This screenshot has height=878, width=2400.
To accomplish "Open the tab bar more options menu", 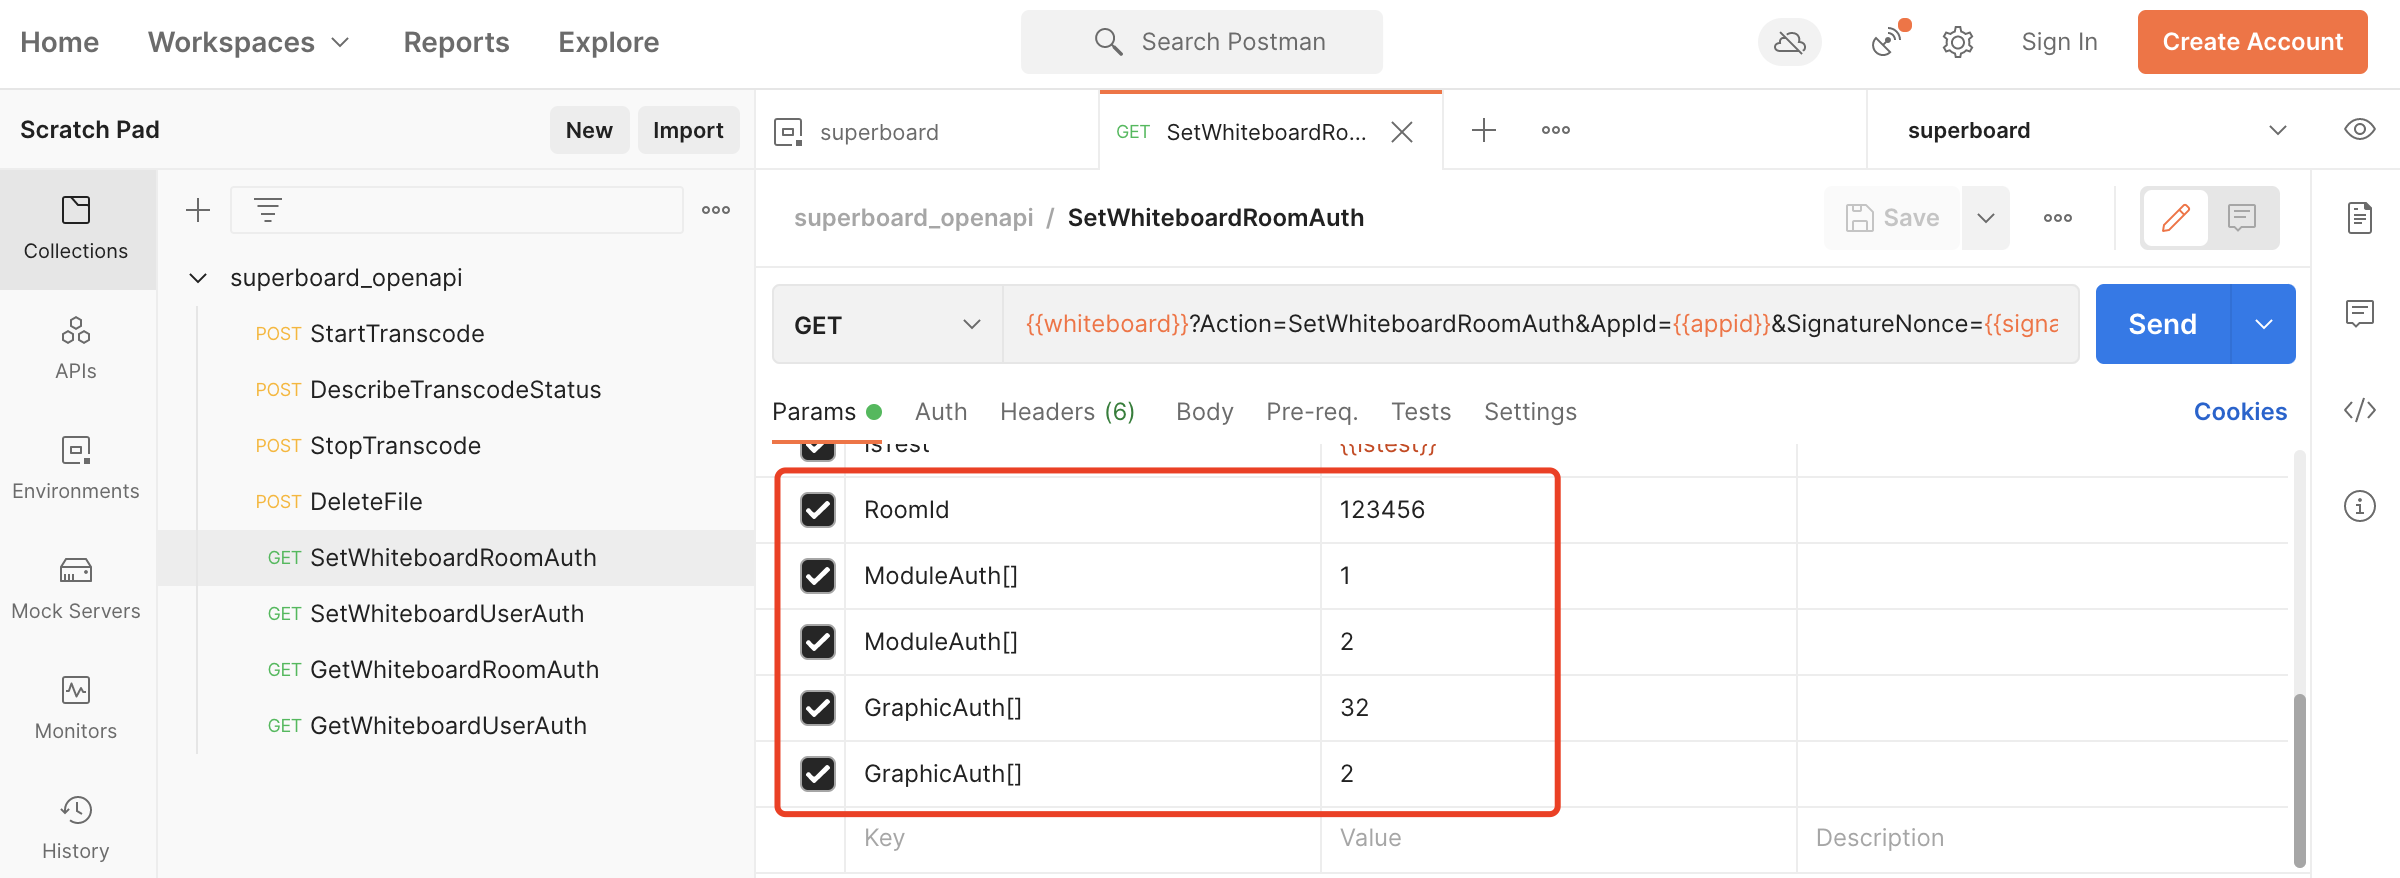I will coord(1555,130).
